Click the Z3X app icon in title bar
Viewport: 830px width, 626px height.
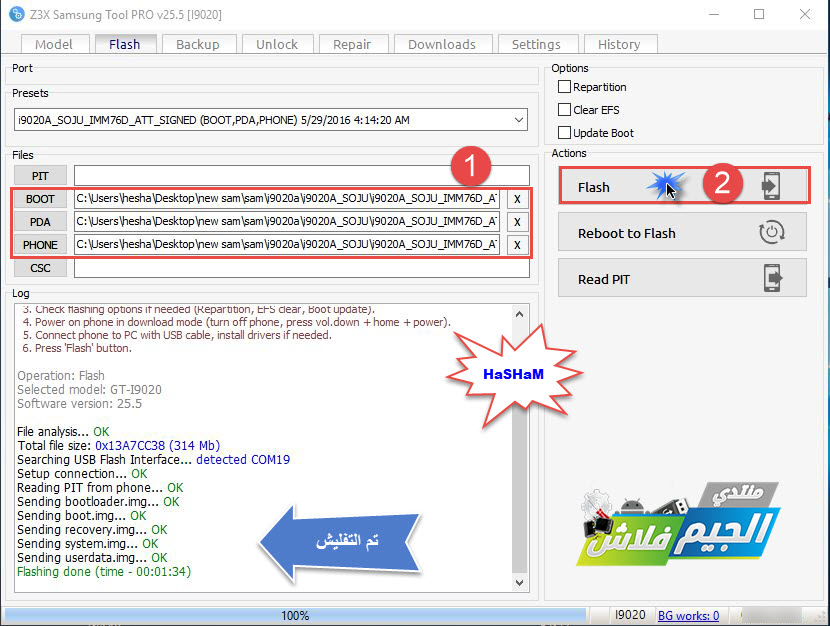pyautogui.click(x=17, y=14)
